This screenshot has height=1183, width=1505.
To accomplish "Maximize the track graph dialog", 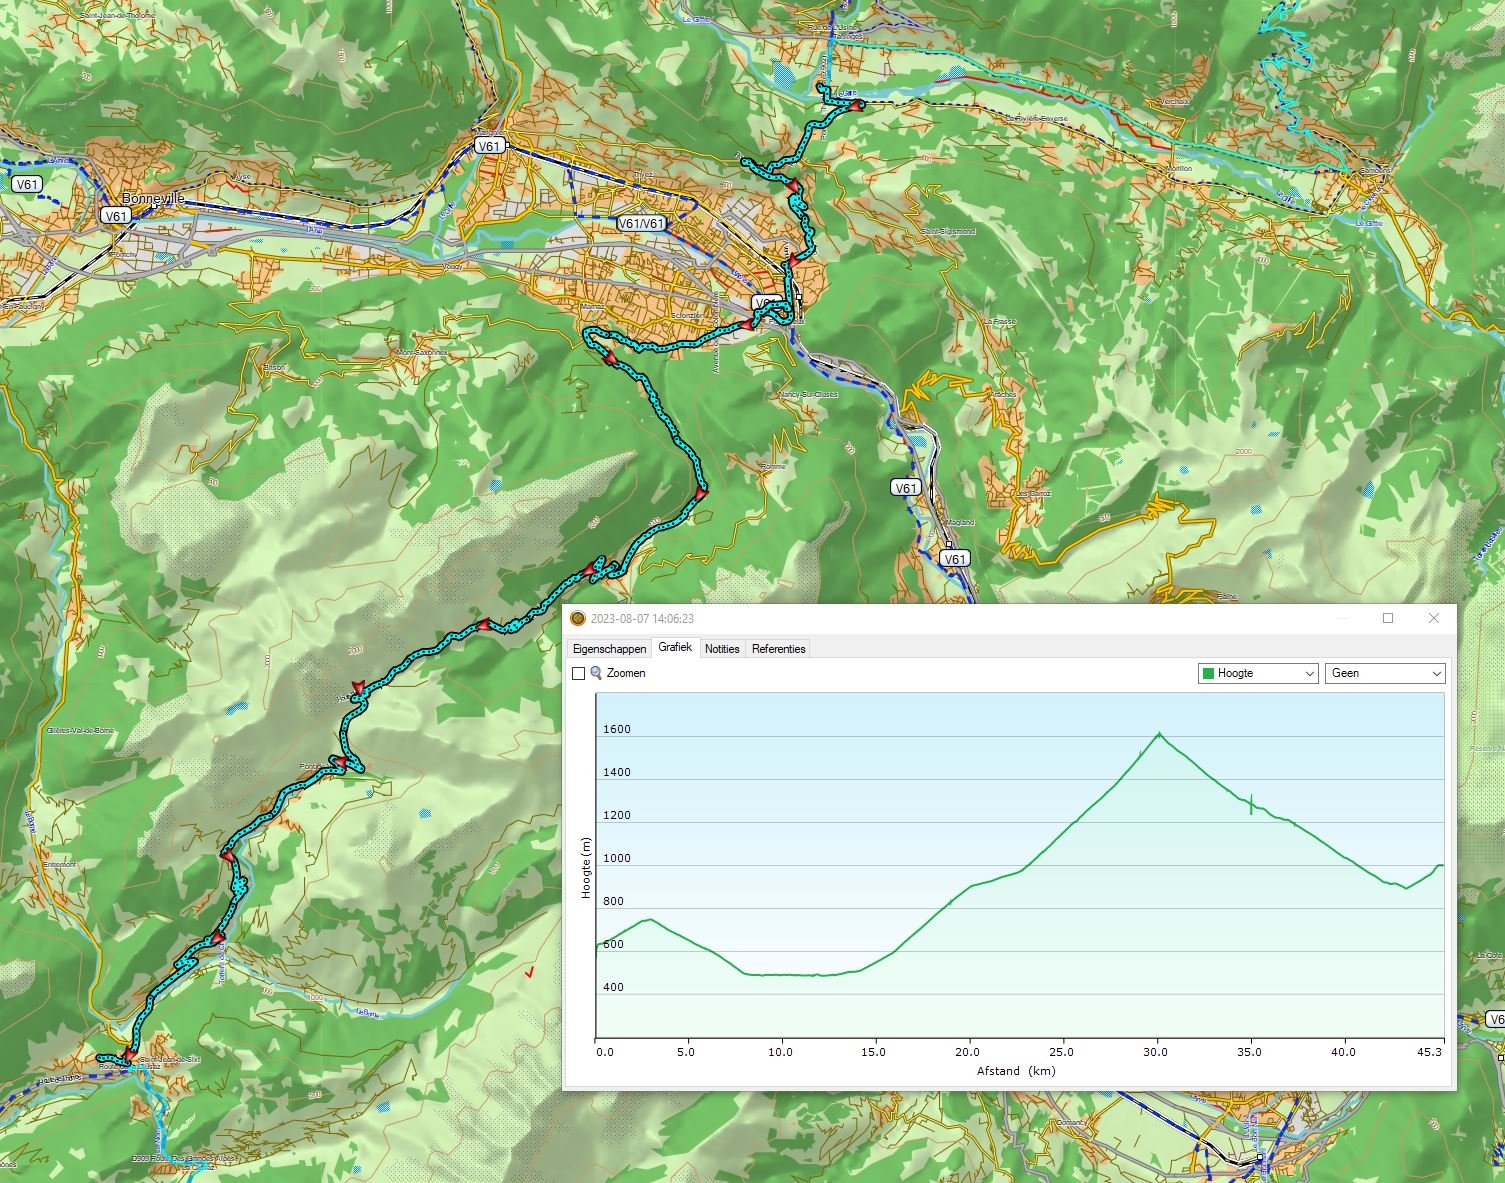I will click(1388, 618).
